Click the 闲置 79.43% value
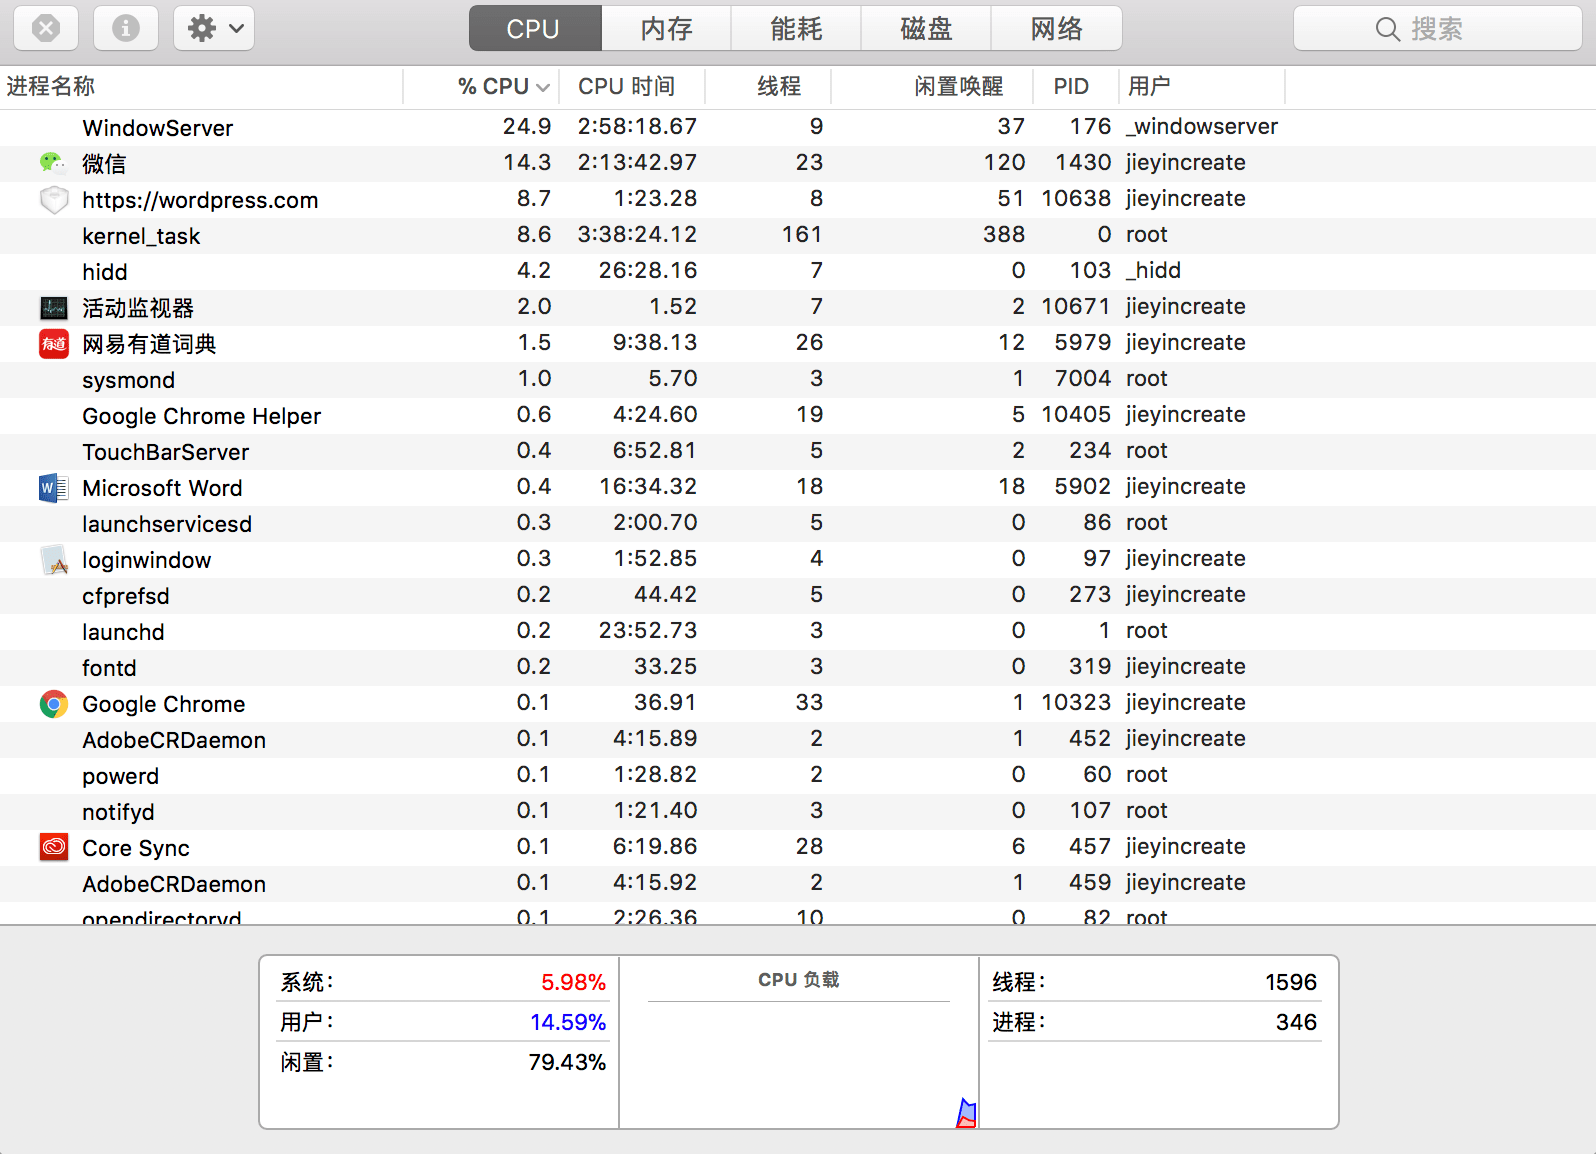Screen dimensions: 1596x1154 point(567,1062)
